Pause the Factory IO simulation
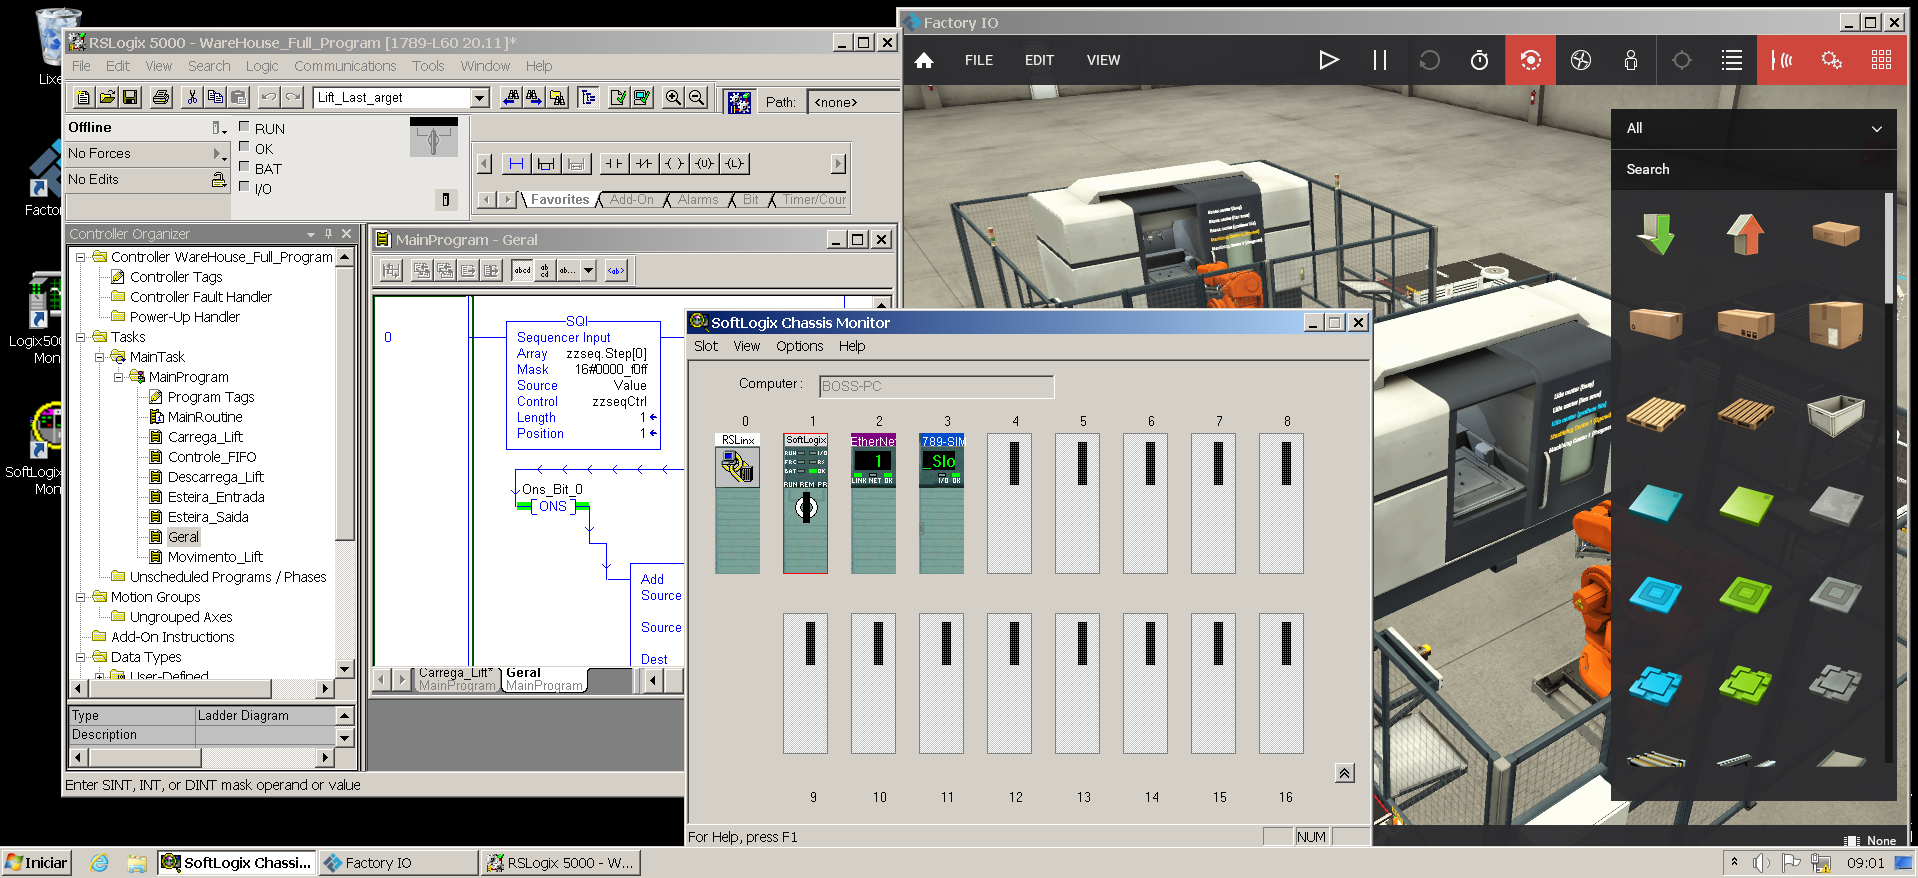The image size is (1918, 878). point(1379,60)
